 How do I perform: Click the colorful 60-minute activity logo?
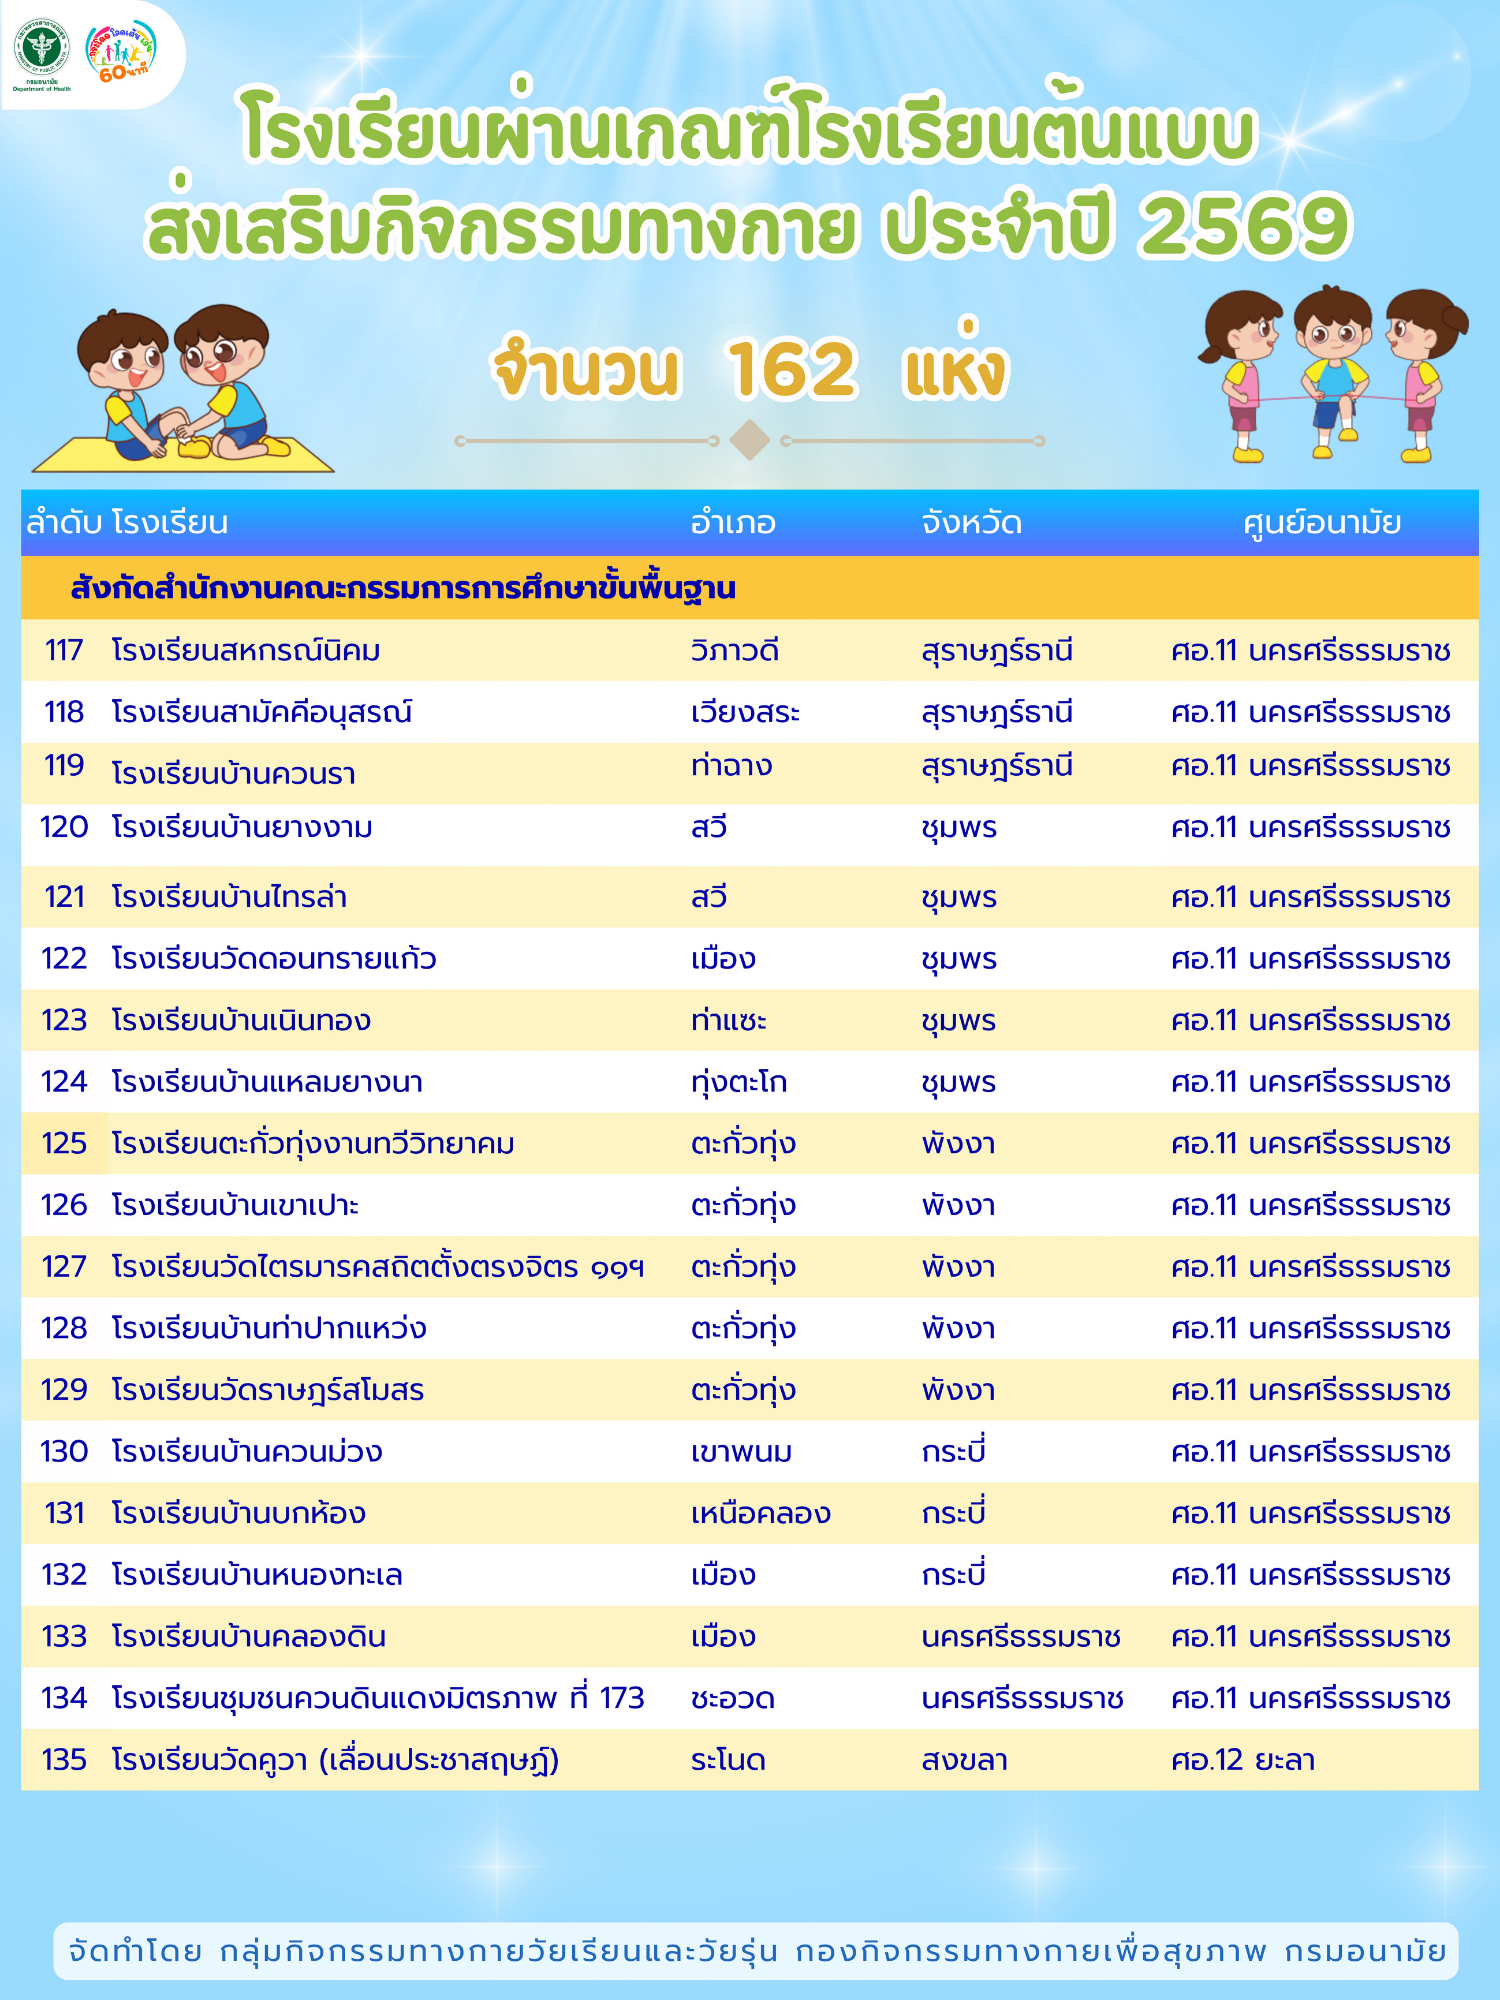[122, 51]
